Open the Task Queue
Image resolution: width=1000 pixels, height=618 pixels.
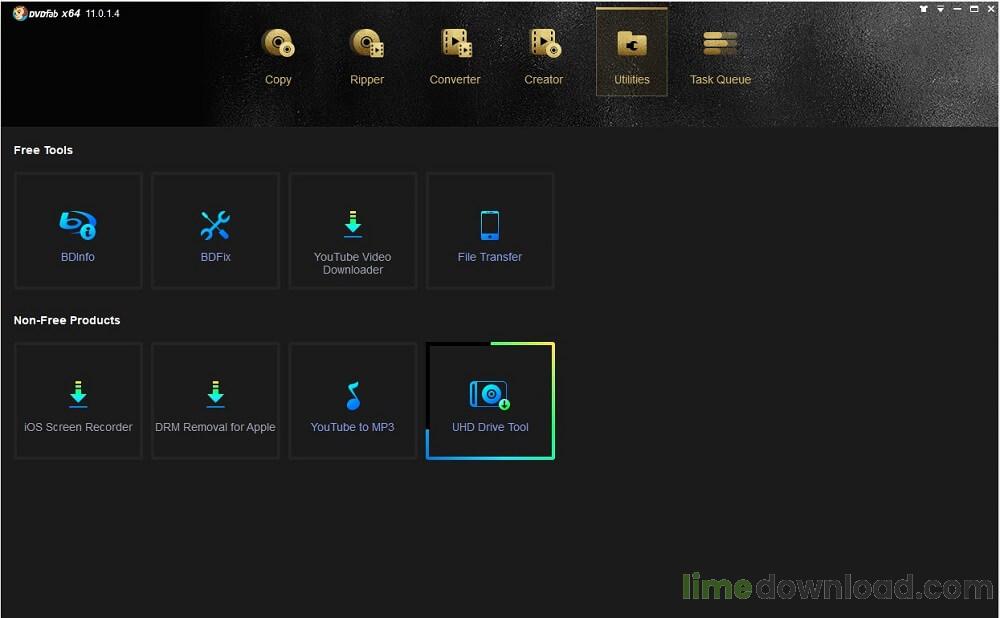click(x=720, y=56)
